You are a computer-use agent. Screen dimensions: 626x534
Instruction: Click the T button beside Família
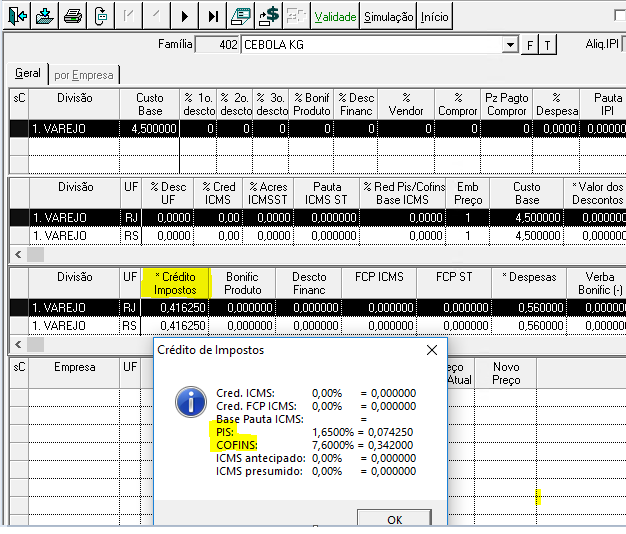(x=547, y=45)
